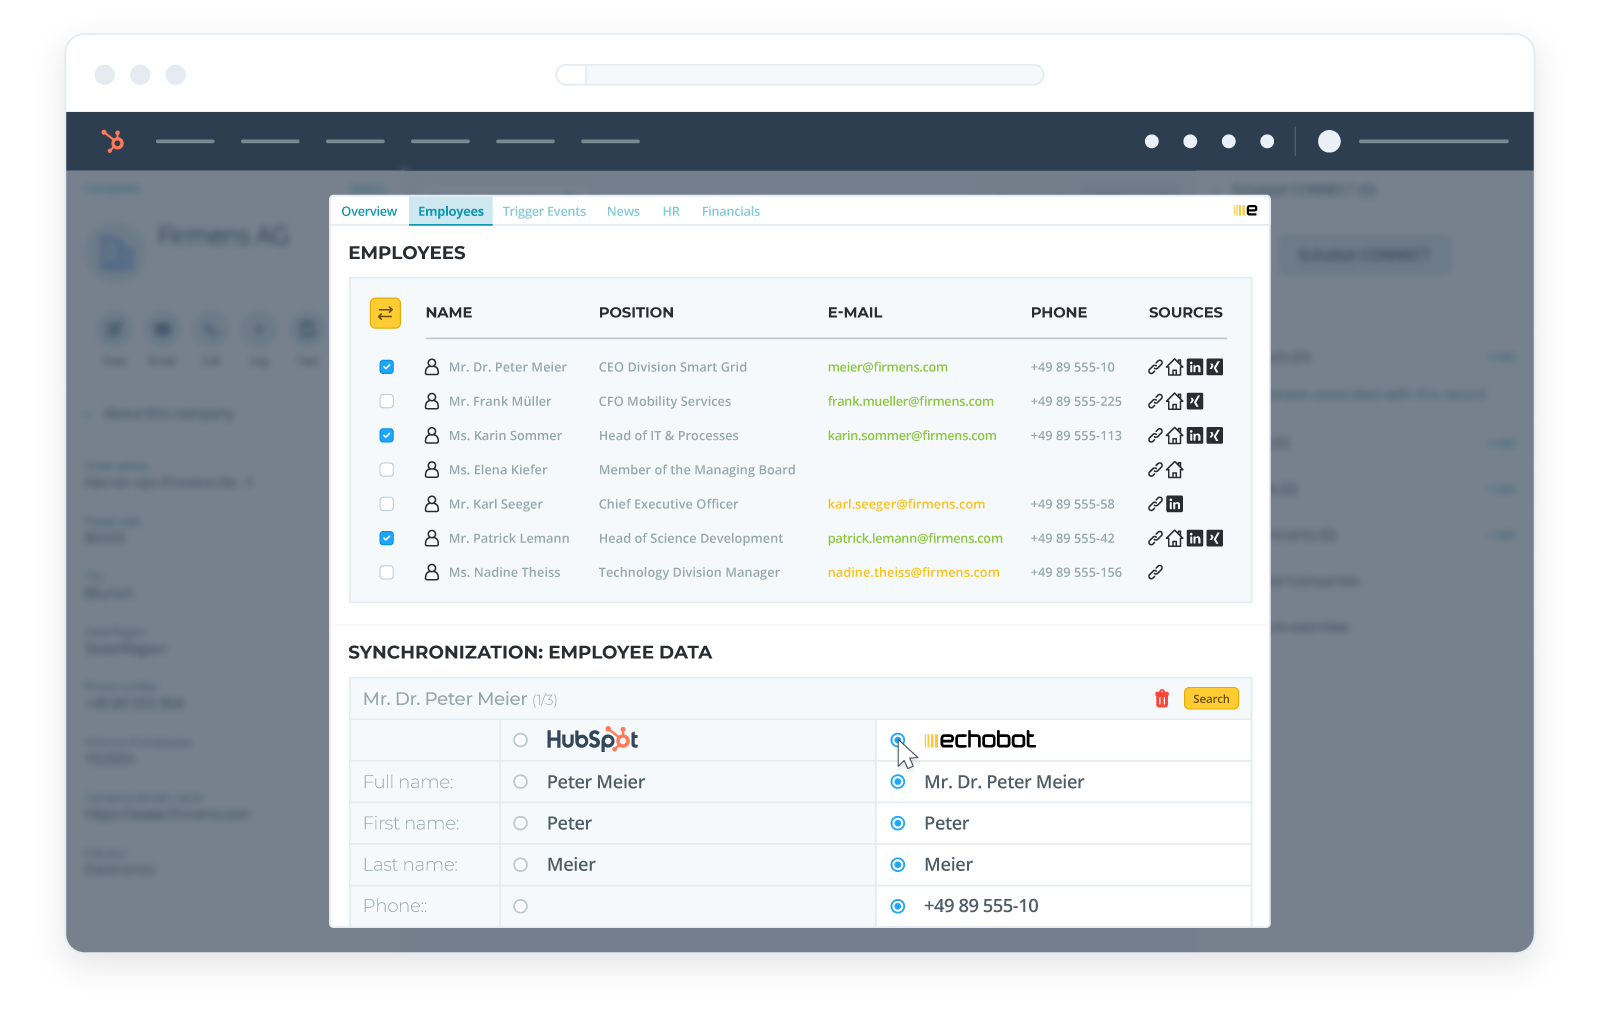Open the Financials tab
1600x1019 pixels.
[730, 211]
